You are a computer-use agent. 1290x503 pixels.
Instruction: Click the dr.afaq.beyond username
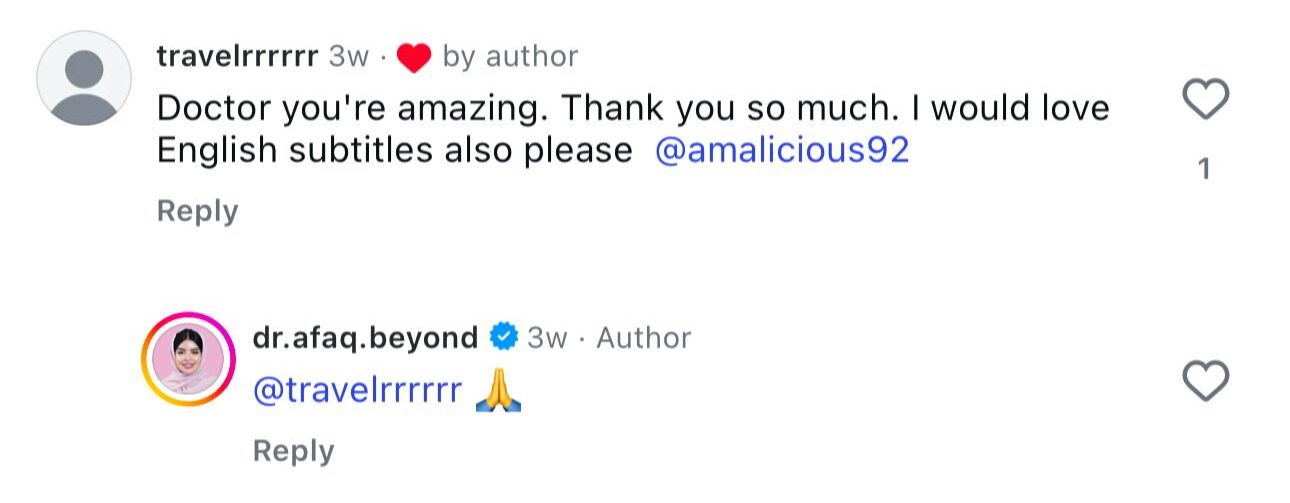(x=366, y=338)
